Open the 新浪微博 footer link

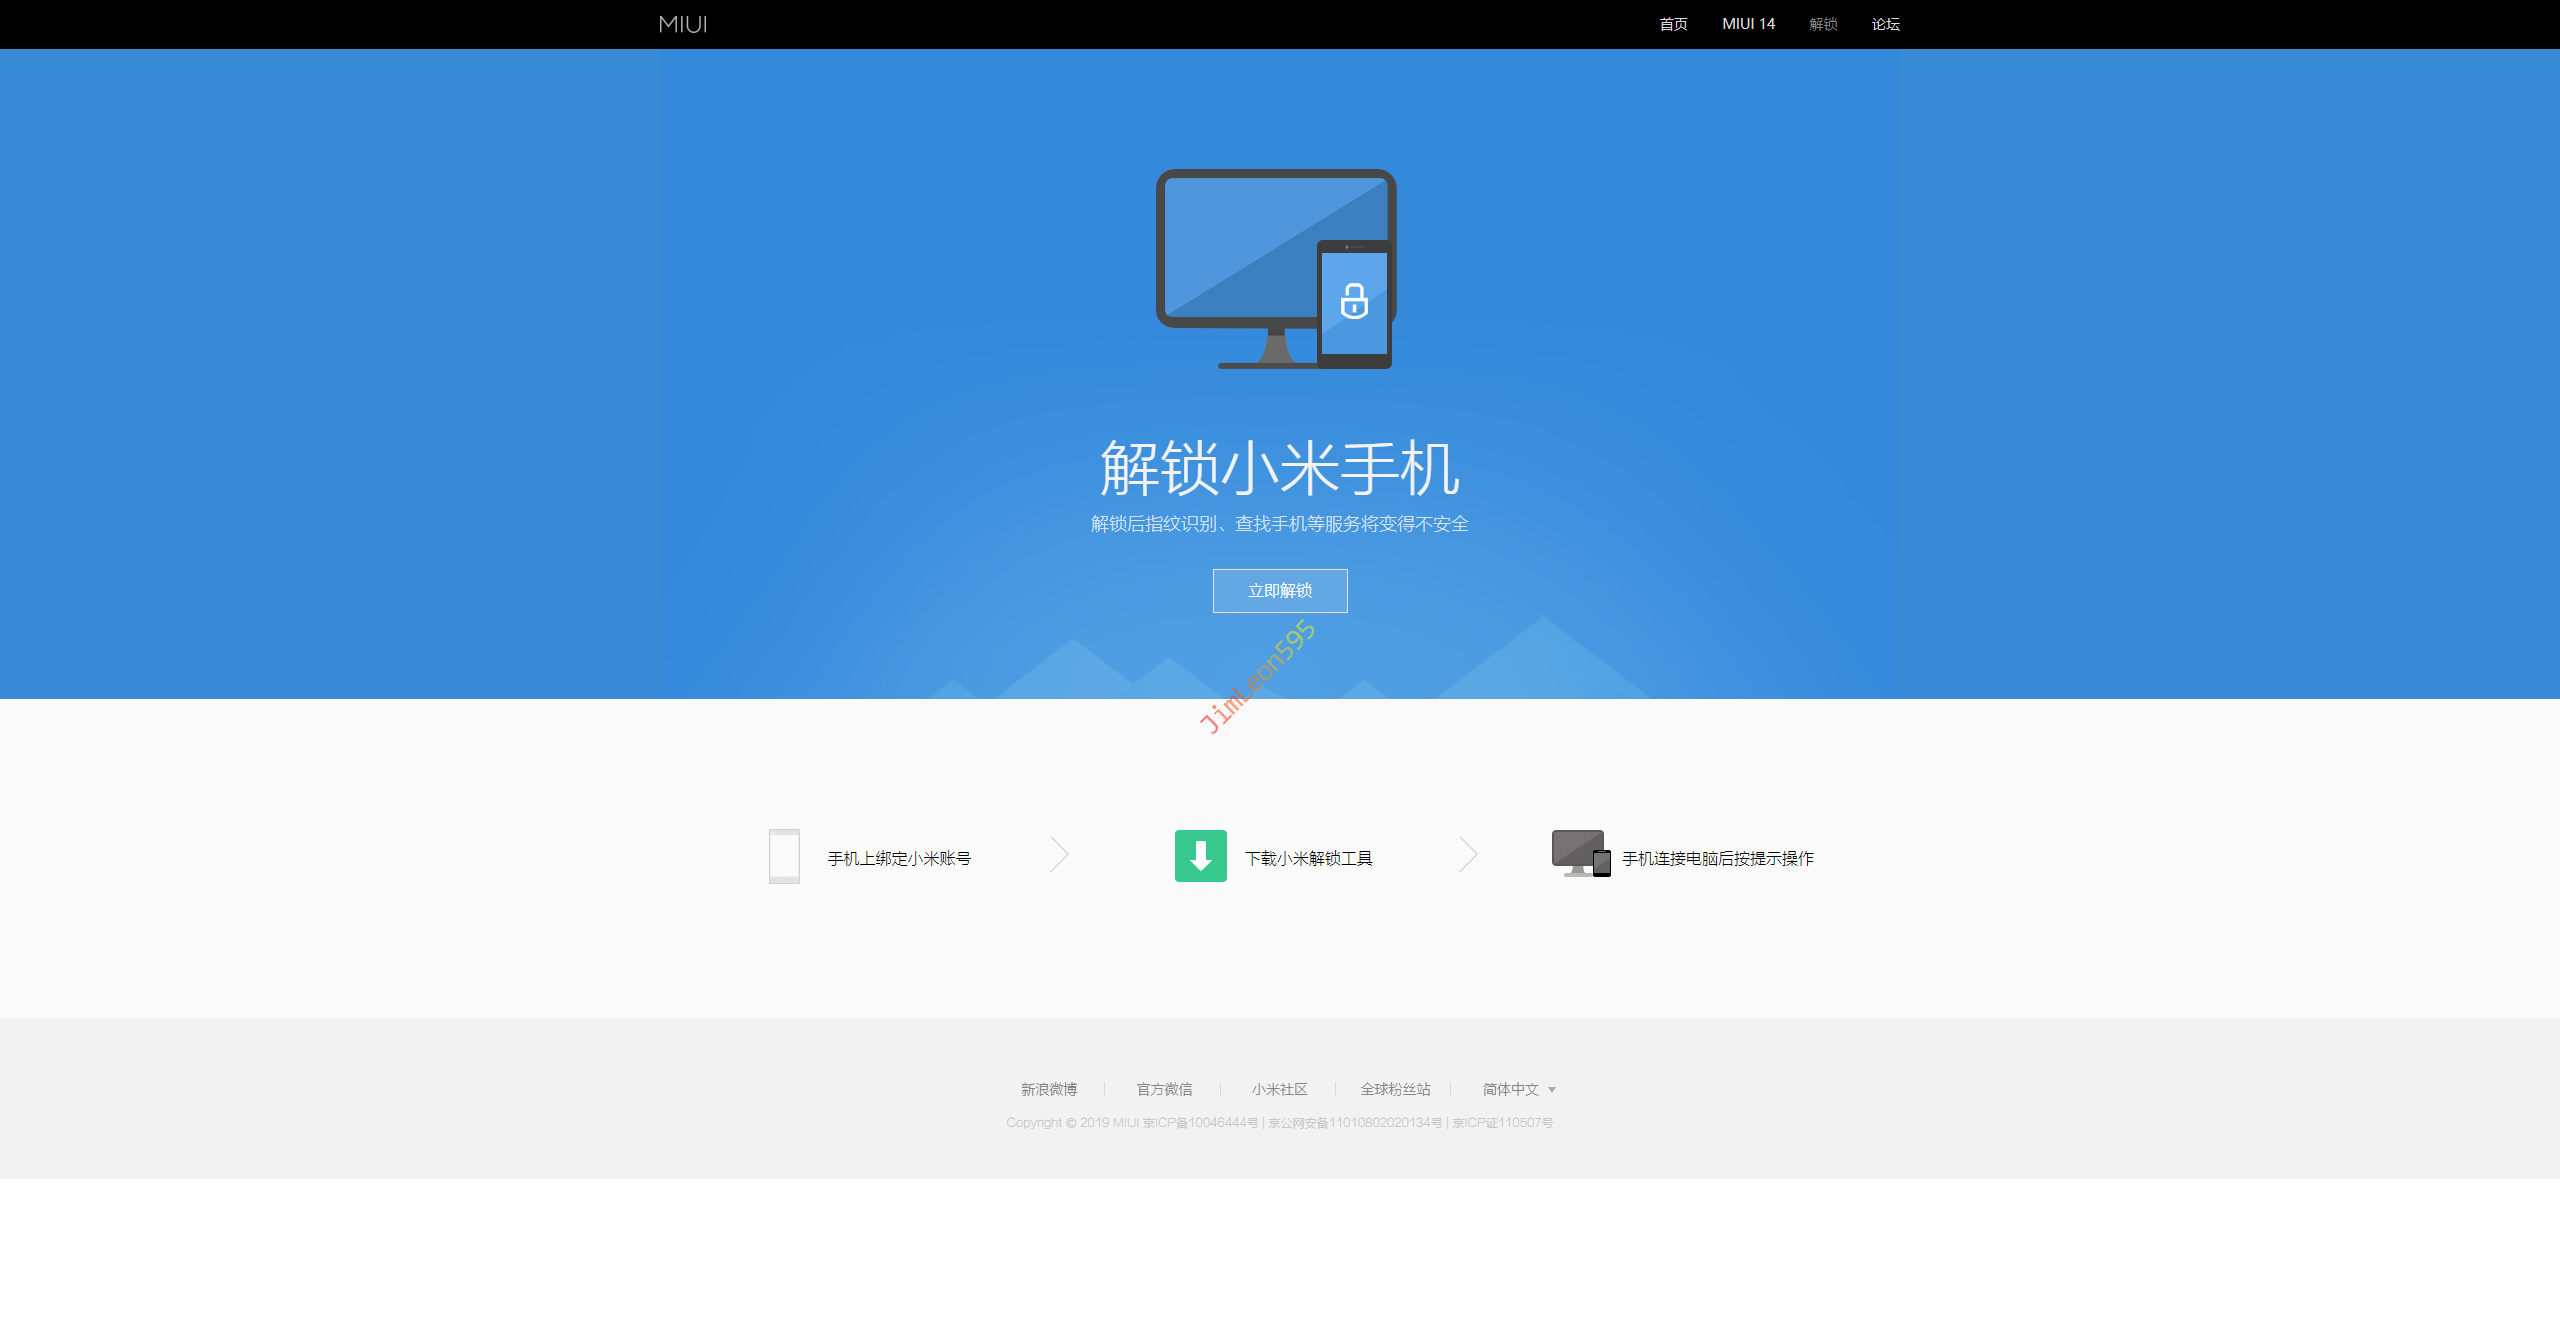tap(1049, 1089)
